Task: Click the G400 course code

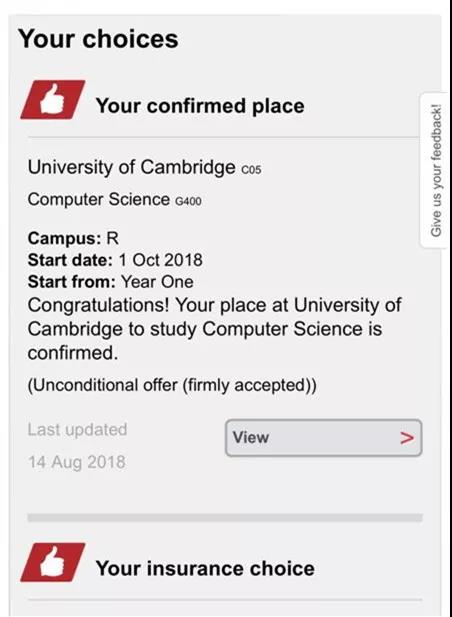Action: click(x=188, y=201)
